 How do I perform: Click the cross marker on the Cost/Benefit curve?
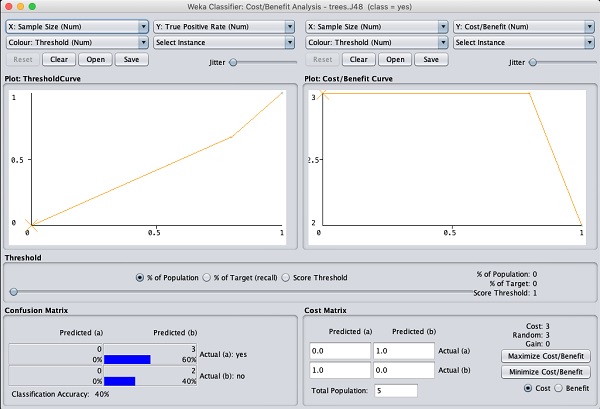pos(323,93)
